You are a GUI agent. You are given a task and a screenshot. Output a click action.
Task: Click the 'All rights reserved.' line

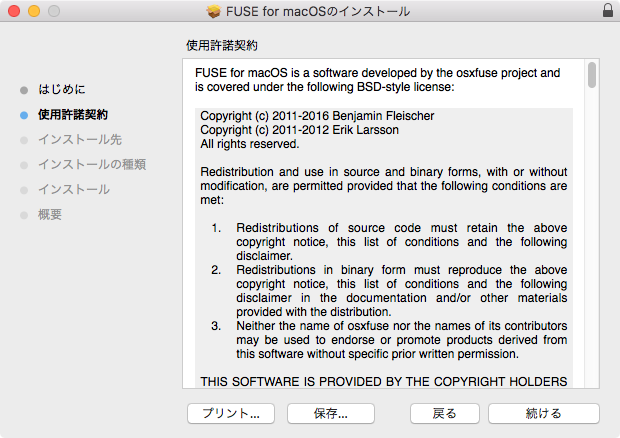tap(250, 144)
